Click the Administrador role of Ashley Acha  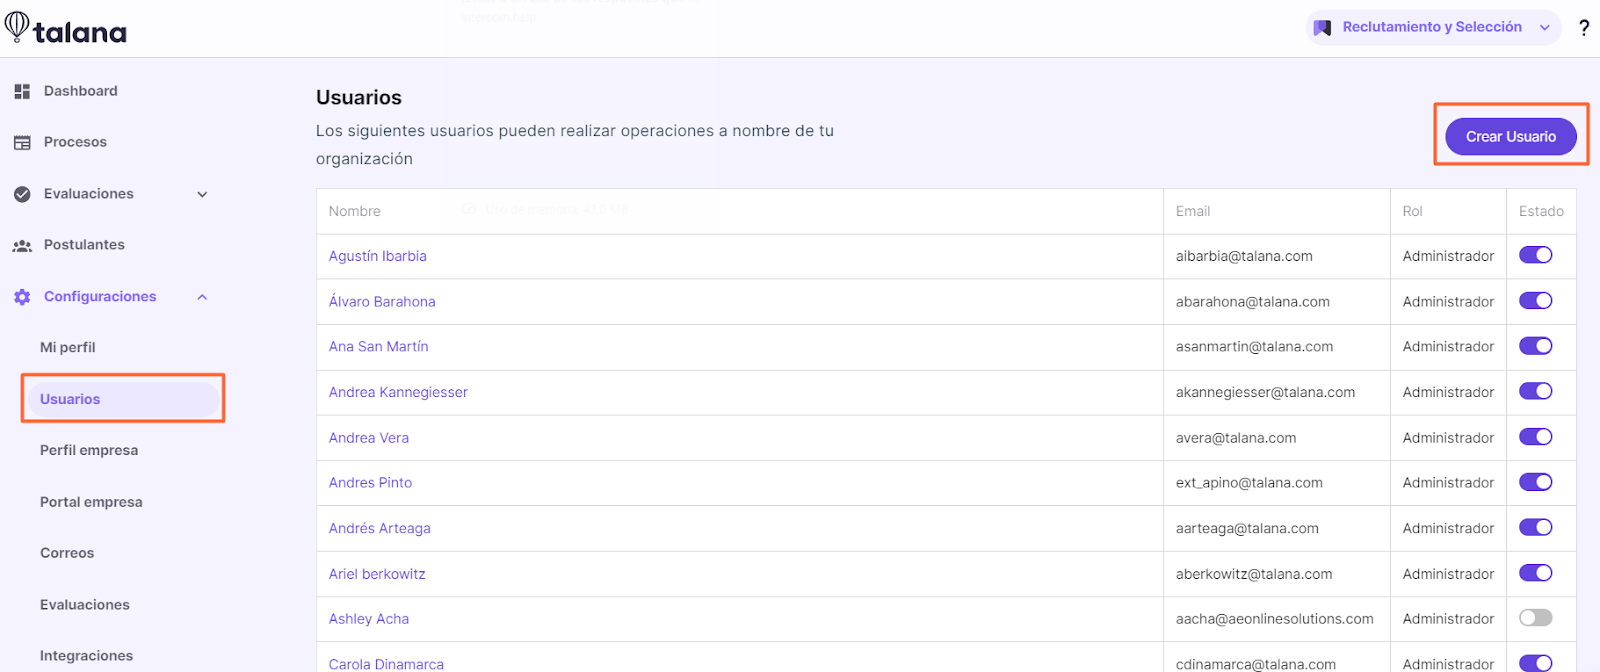pos(1448,619)
